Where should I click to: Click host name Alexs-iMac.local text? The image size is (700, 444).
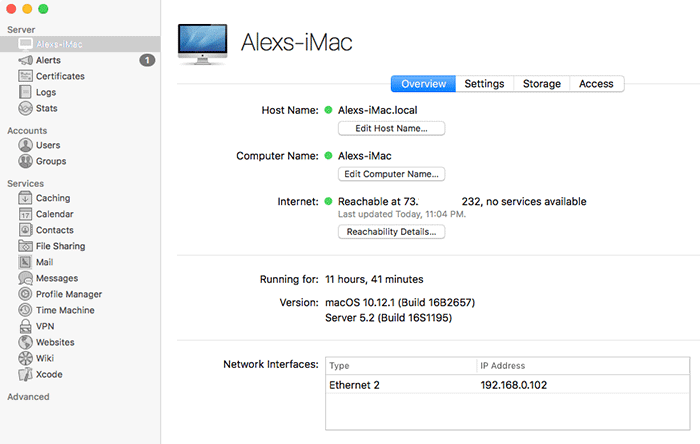[x=378, y=110]
